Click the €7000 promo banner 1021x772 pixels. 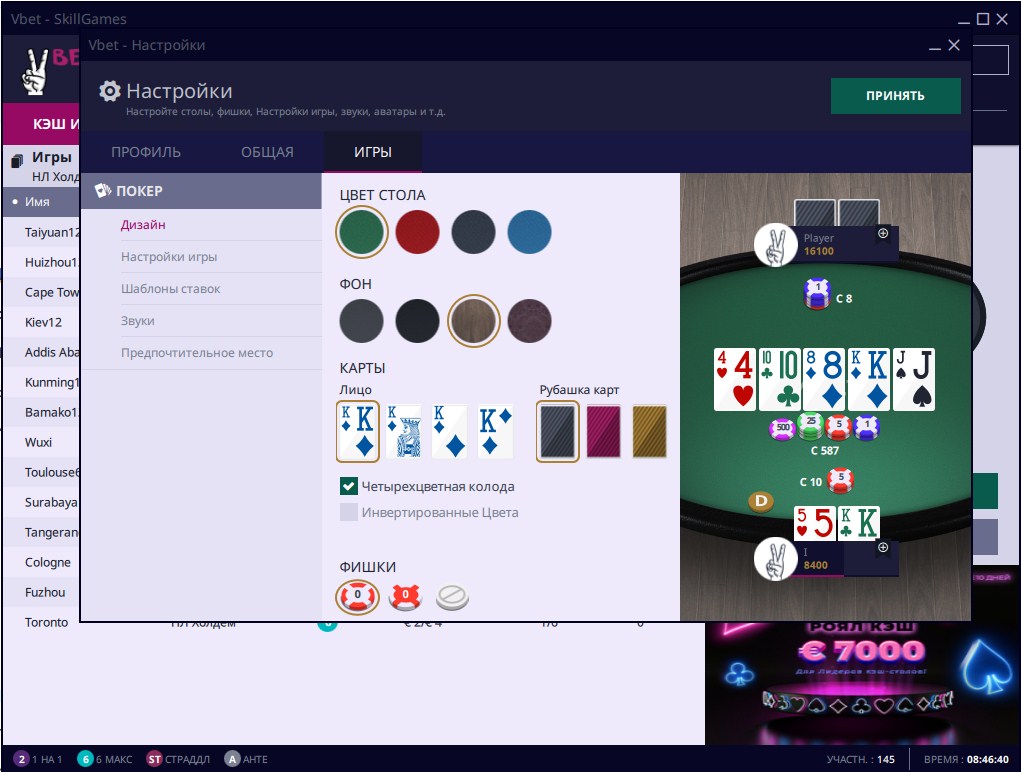coord(862,683)
